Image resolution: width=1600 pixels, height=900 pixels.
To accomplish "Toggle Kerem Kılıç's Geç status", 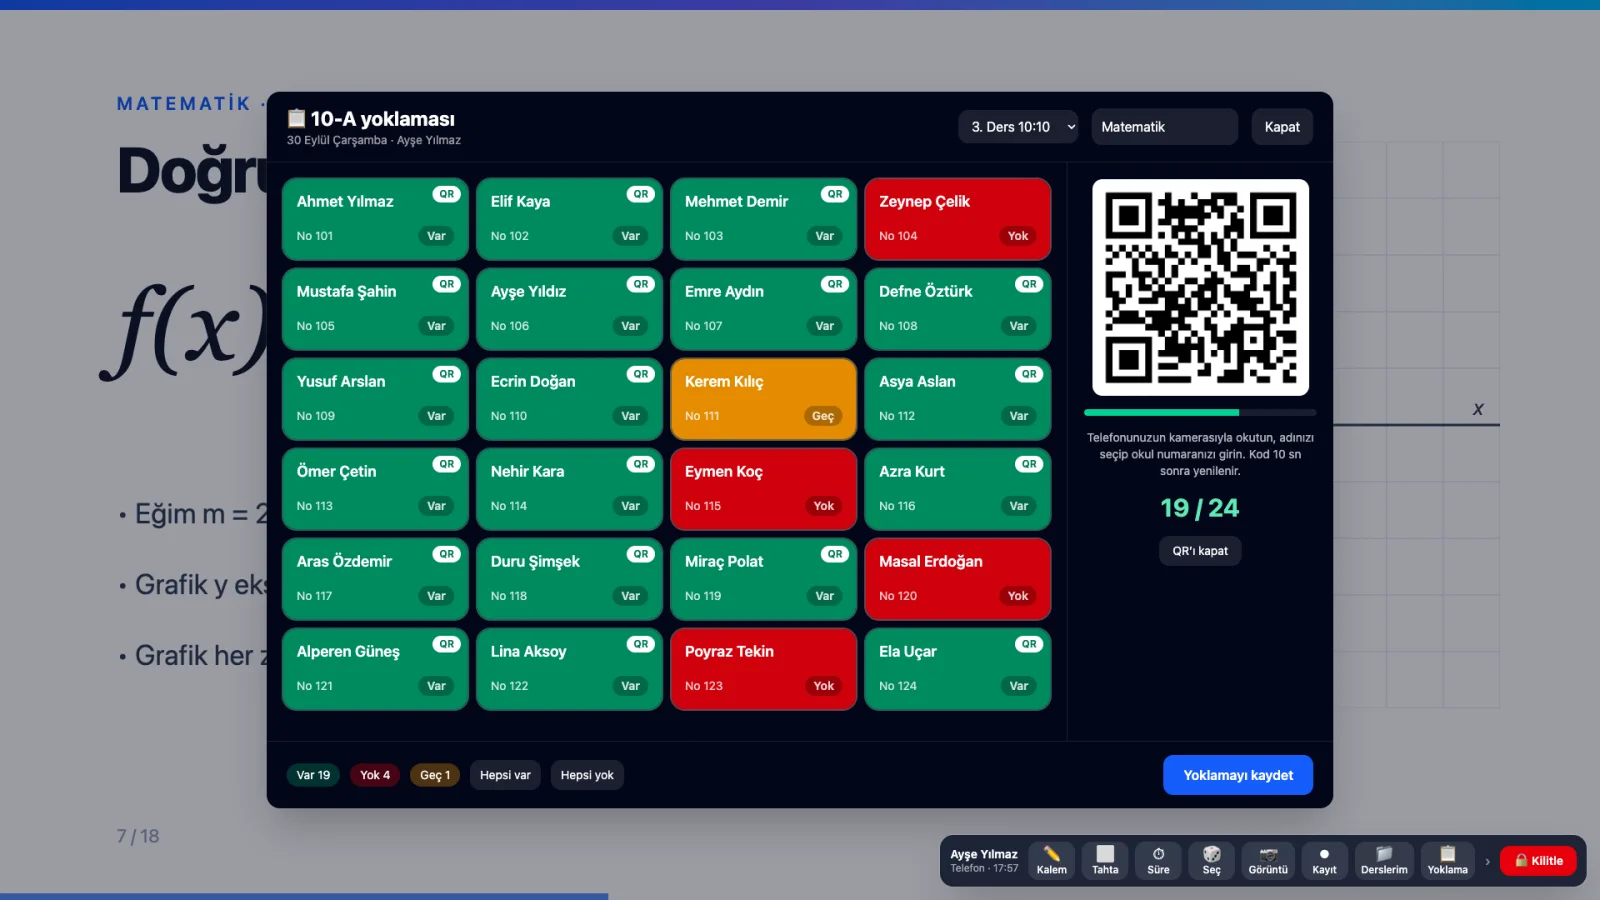I will click(x=823, y=416).
